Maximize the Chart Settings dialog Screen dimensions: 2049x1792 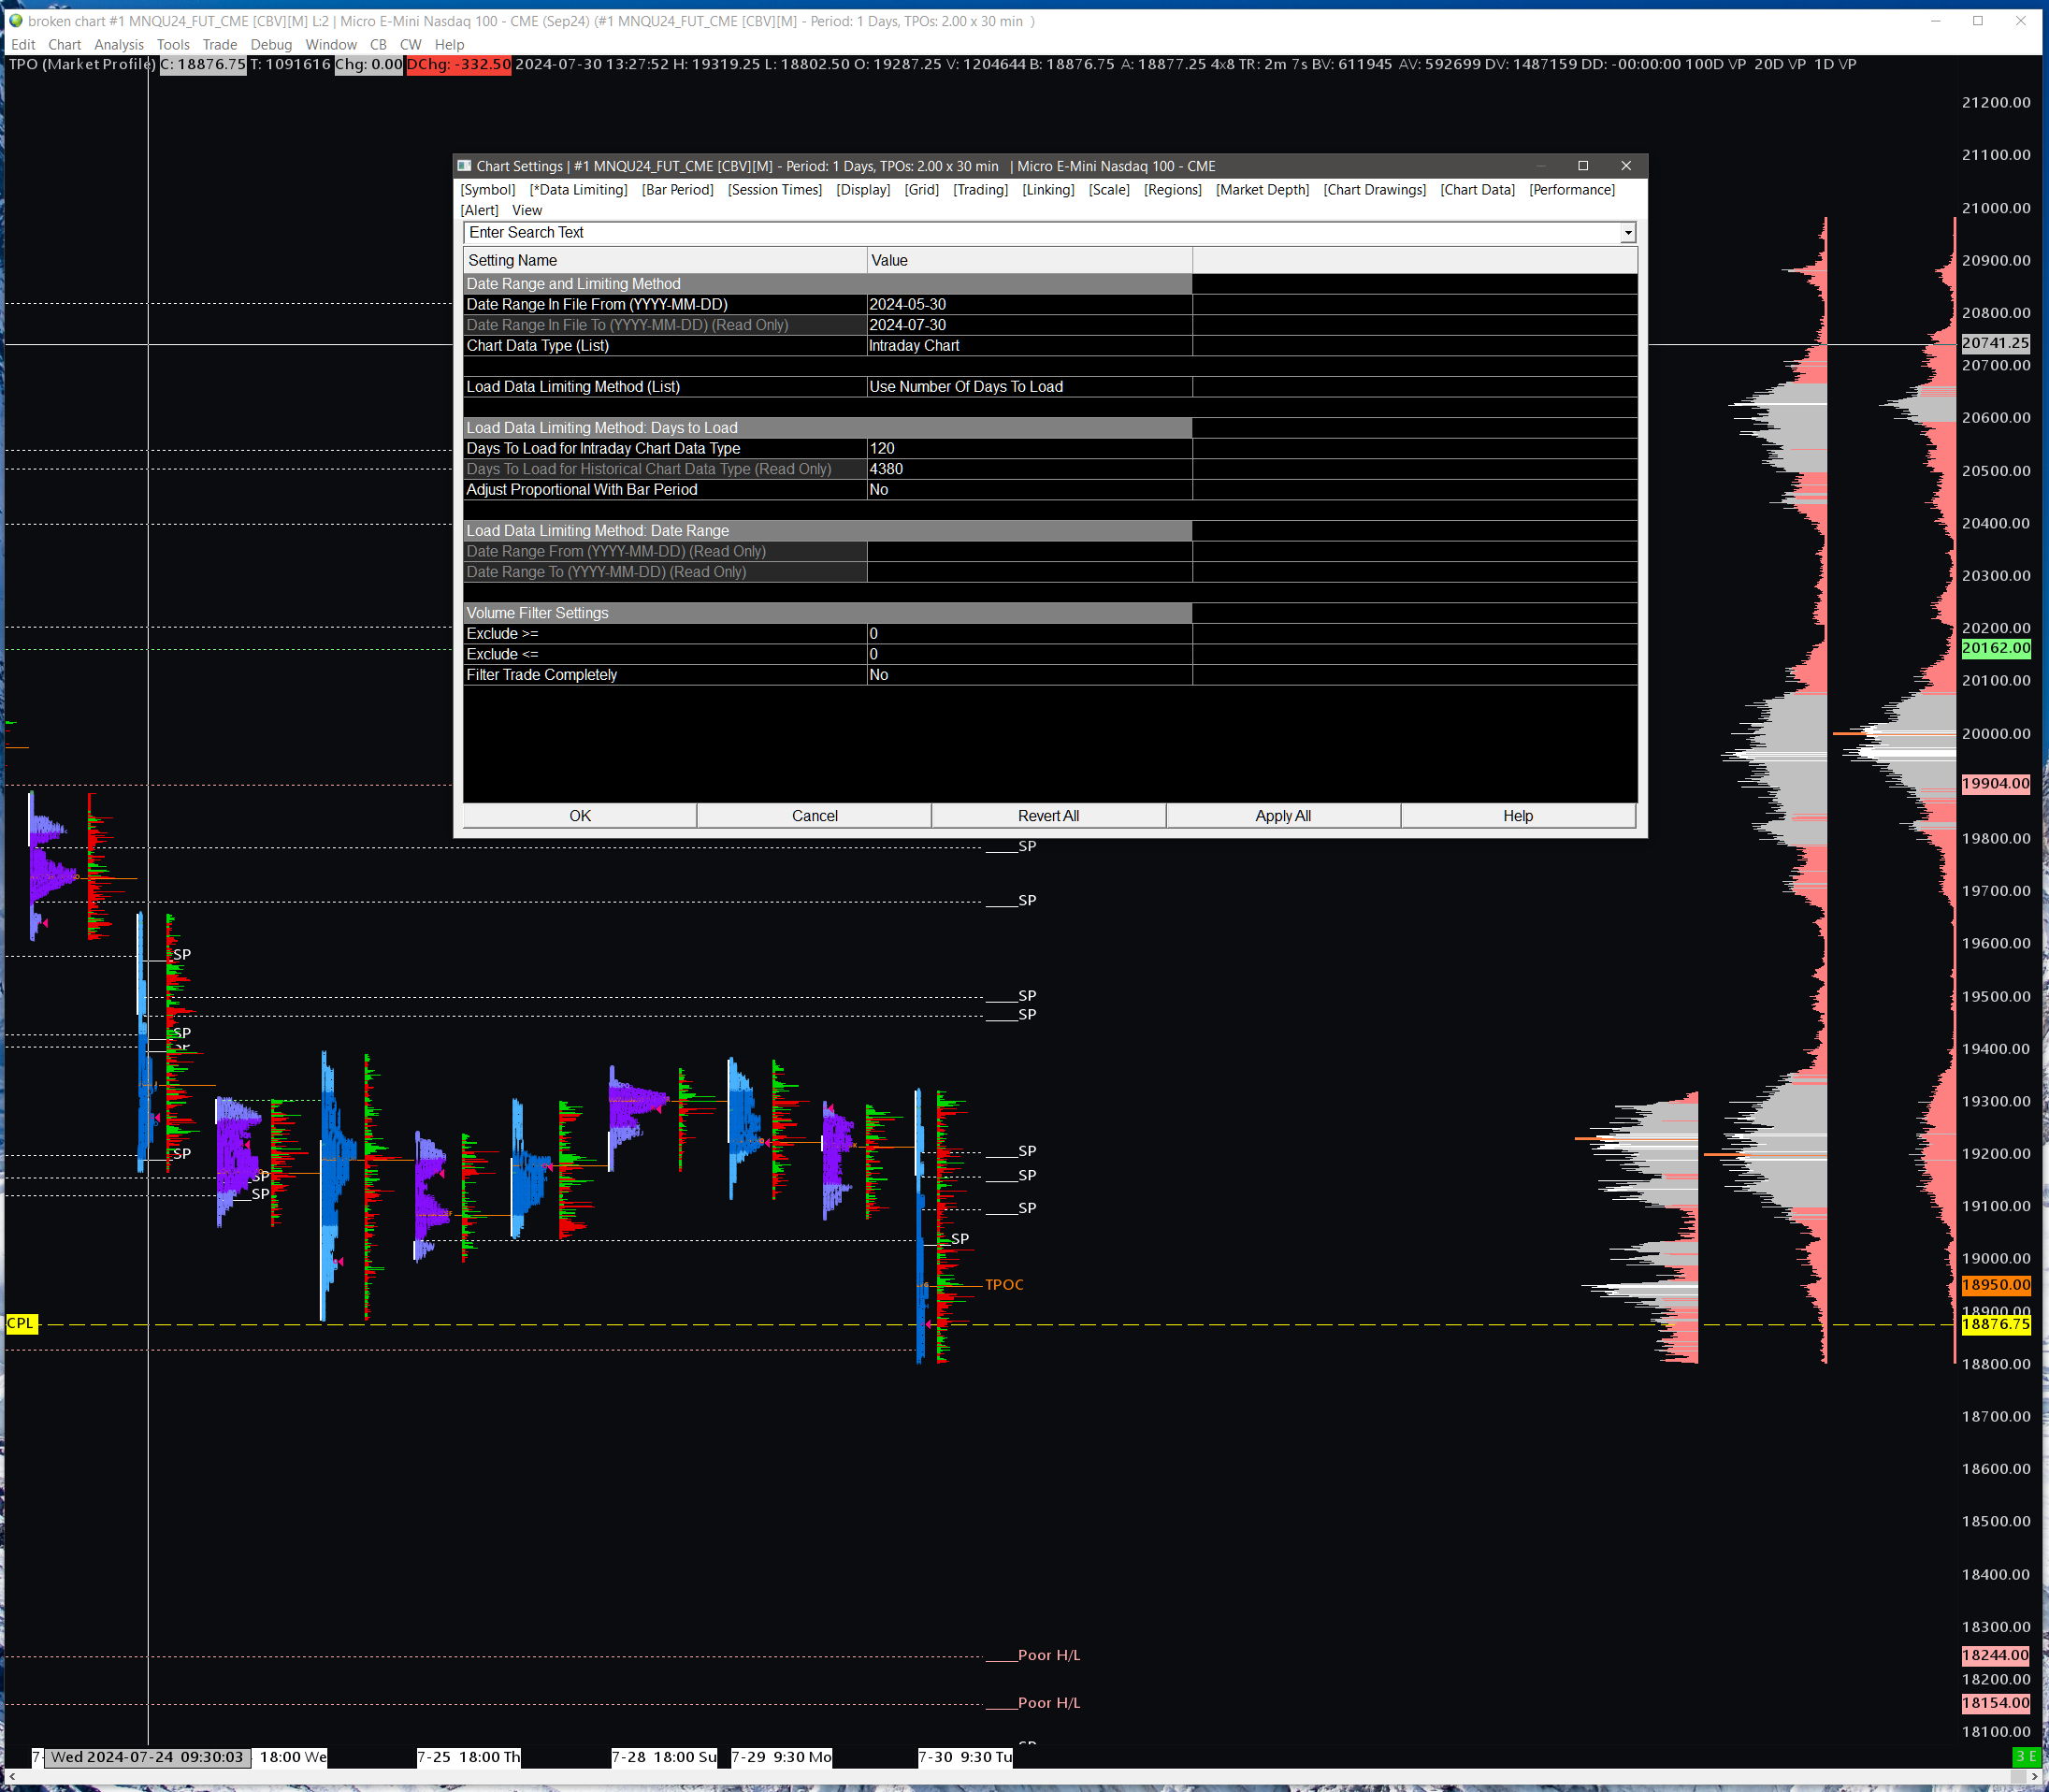click(1583, 166)
